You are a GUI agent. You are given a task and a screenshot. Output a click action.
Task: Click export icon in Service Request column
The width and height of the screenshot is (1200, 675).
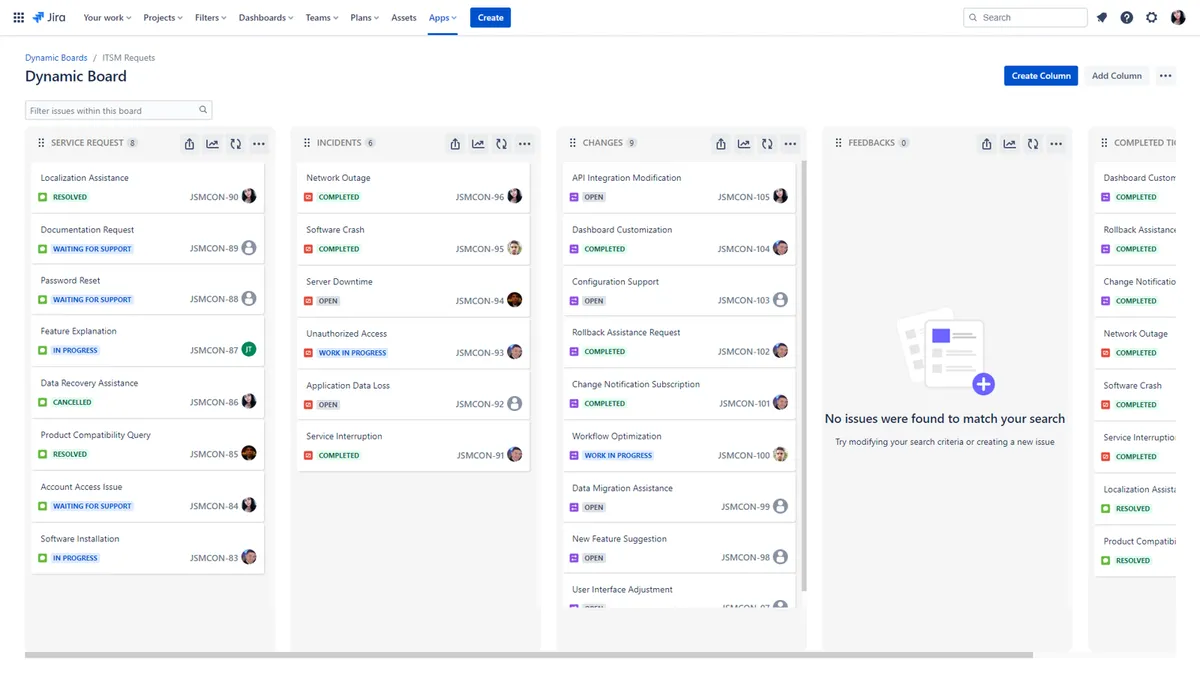(x=189, y=144)
